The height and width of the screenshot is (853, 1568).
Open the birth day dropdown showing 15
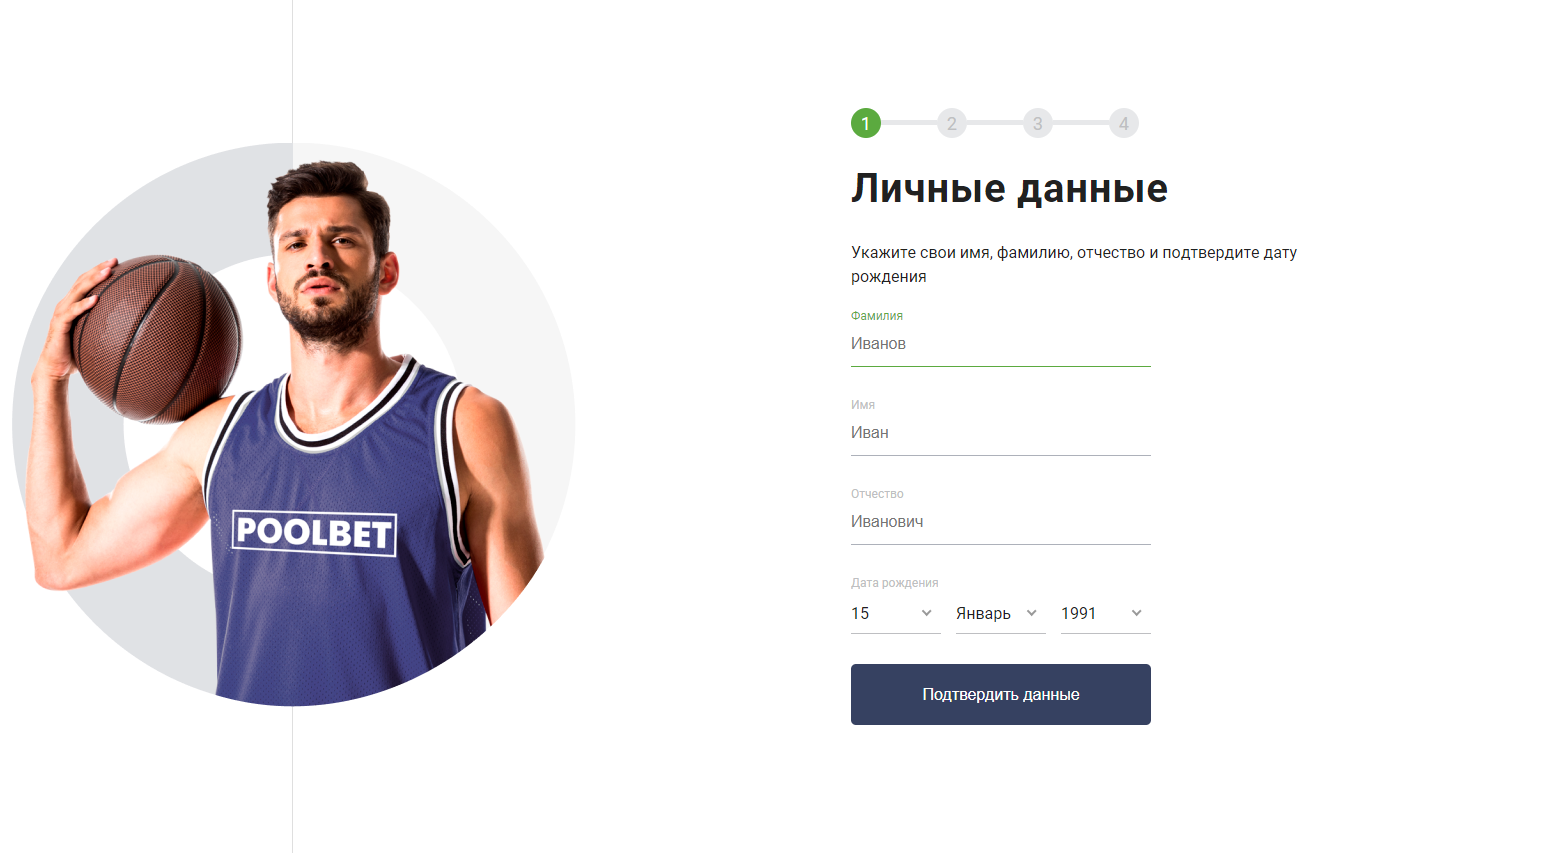(896, 613)
